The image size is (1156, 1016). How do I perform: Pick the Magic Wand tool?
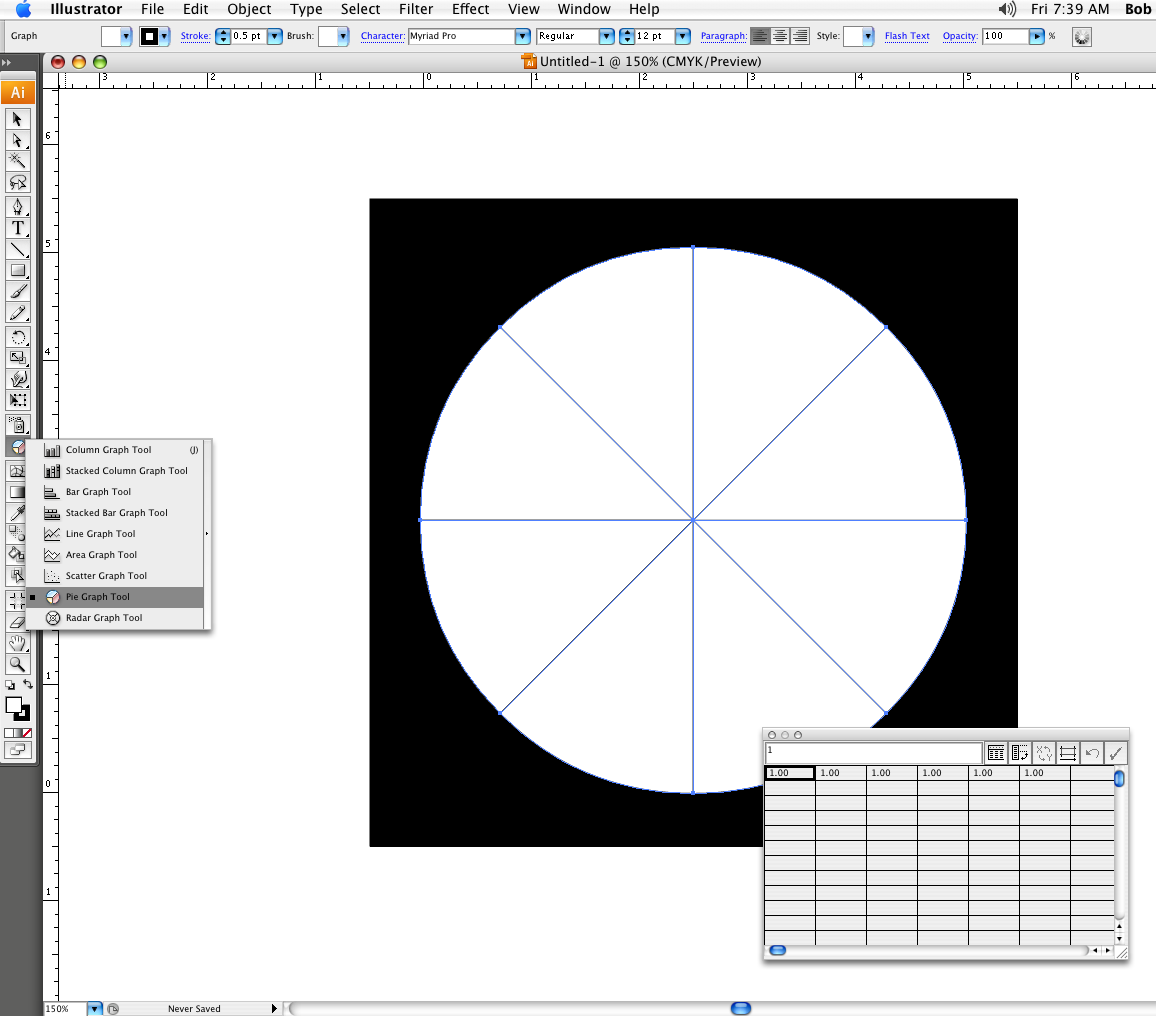coord(18,160)
